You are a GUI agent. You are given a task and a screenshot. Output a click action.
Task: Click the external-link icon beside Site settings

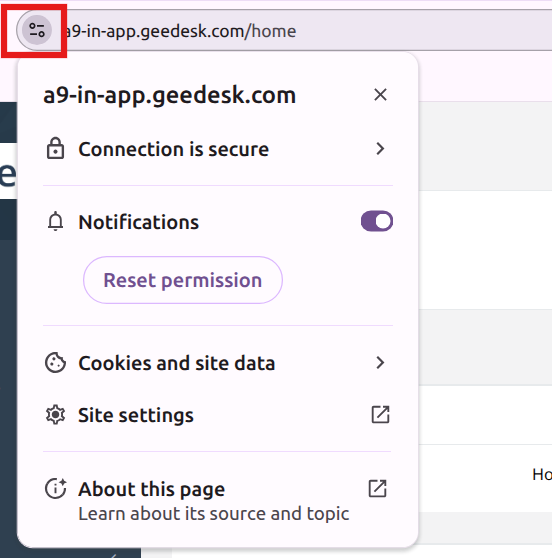(x=380, y=415)
